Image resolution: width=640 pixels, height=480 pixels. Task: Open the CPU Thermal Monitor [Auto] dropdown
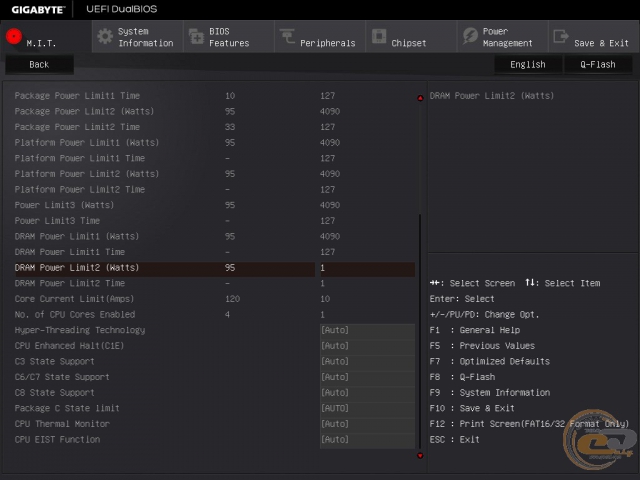pyautogui.click(x=367, y=424)
